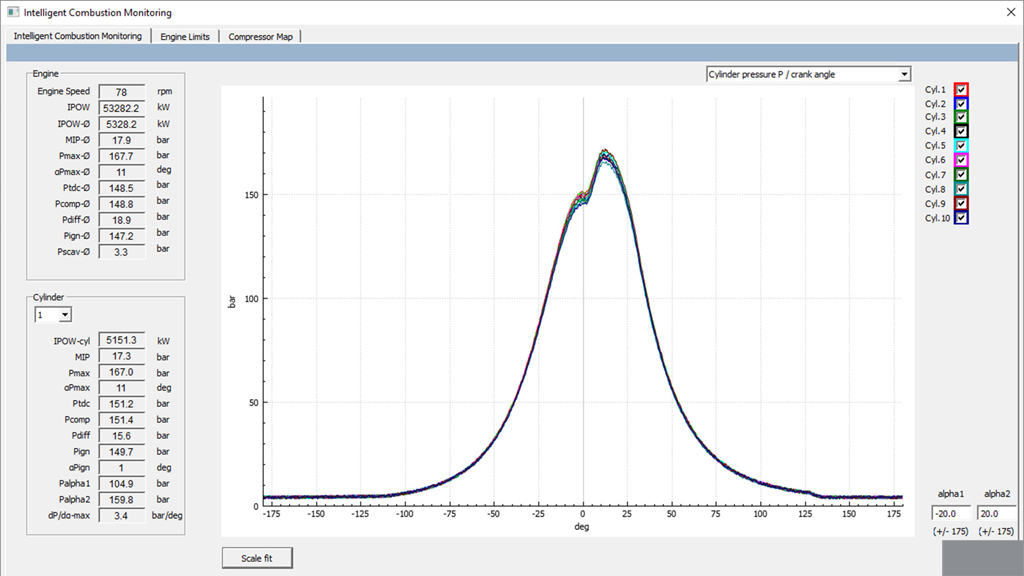The height and width of the screenshot is (576, 1024).
Task: Select the cylinder MIP value 17.3
Action: tap(121, 357)
